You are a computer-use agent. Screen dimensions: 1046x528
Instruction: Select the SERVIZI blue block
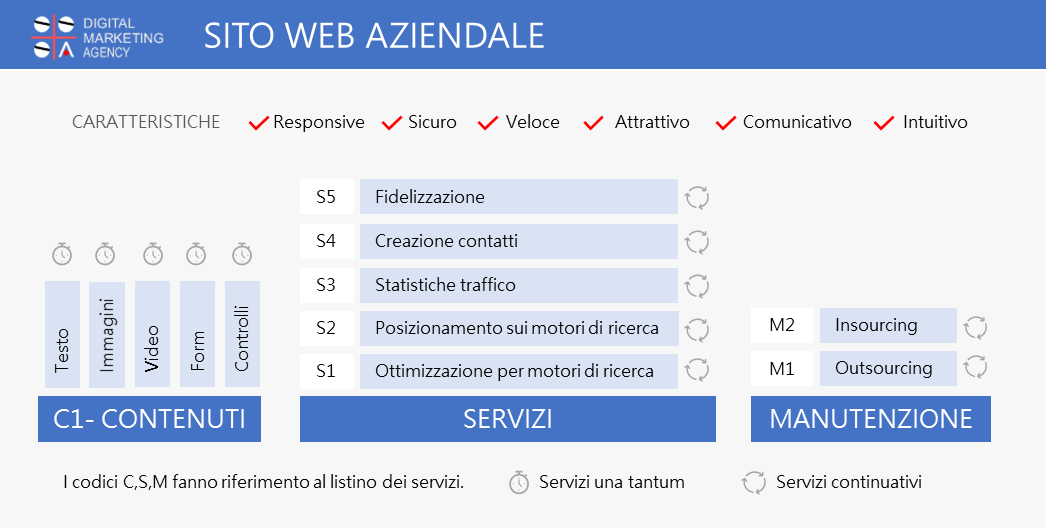pos(508,419)
